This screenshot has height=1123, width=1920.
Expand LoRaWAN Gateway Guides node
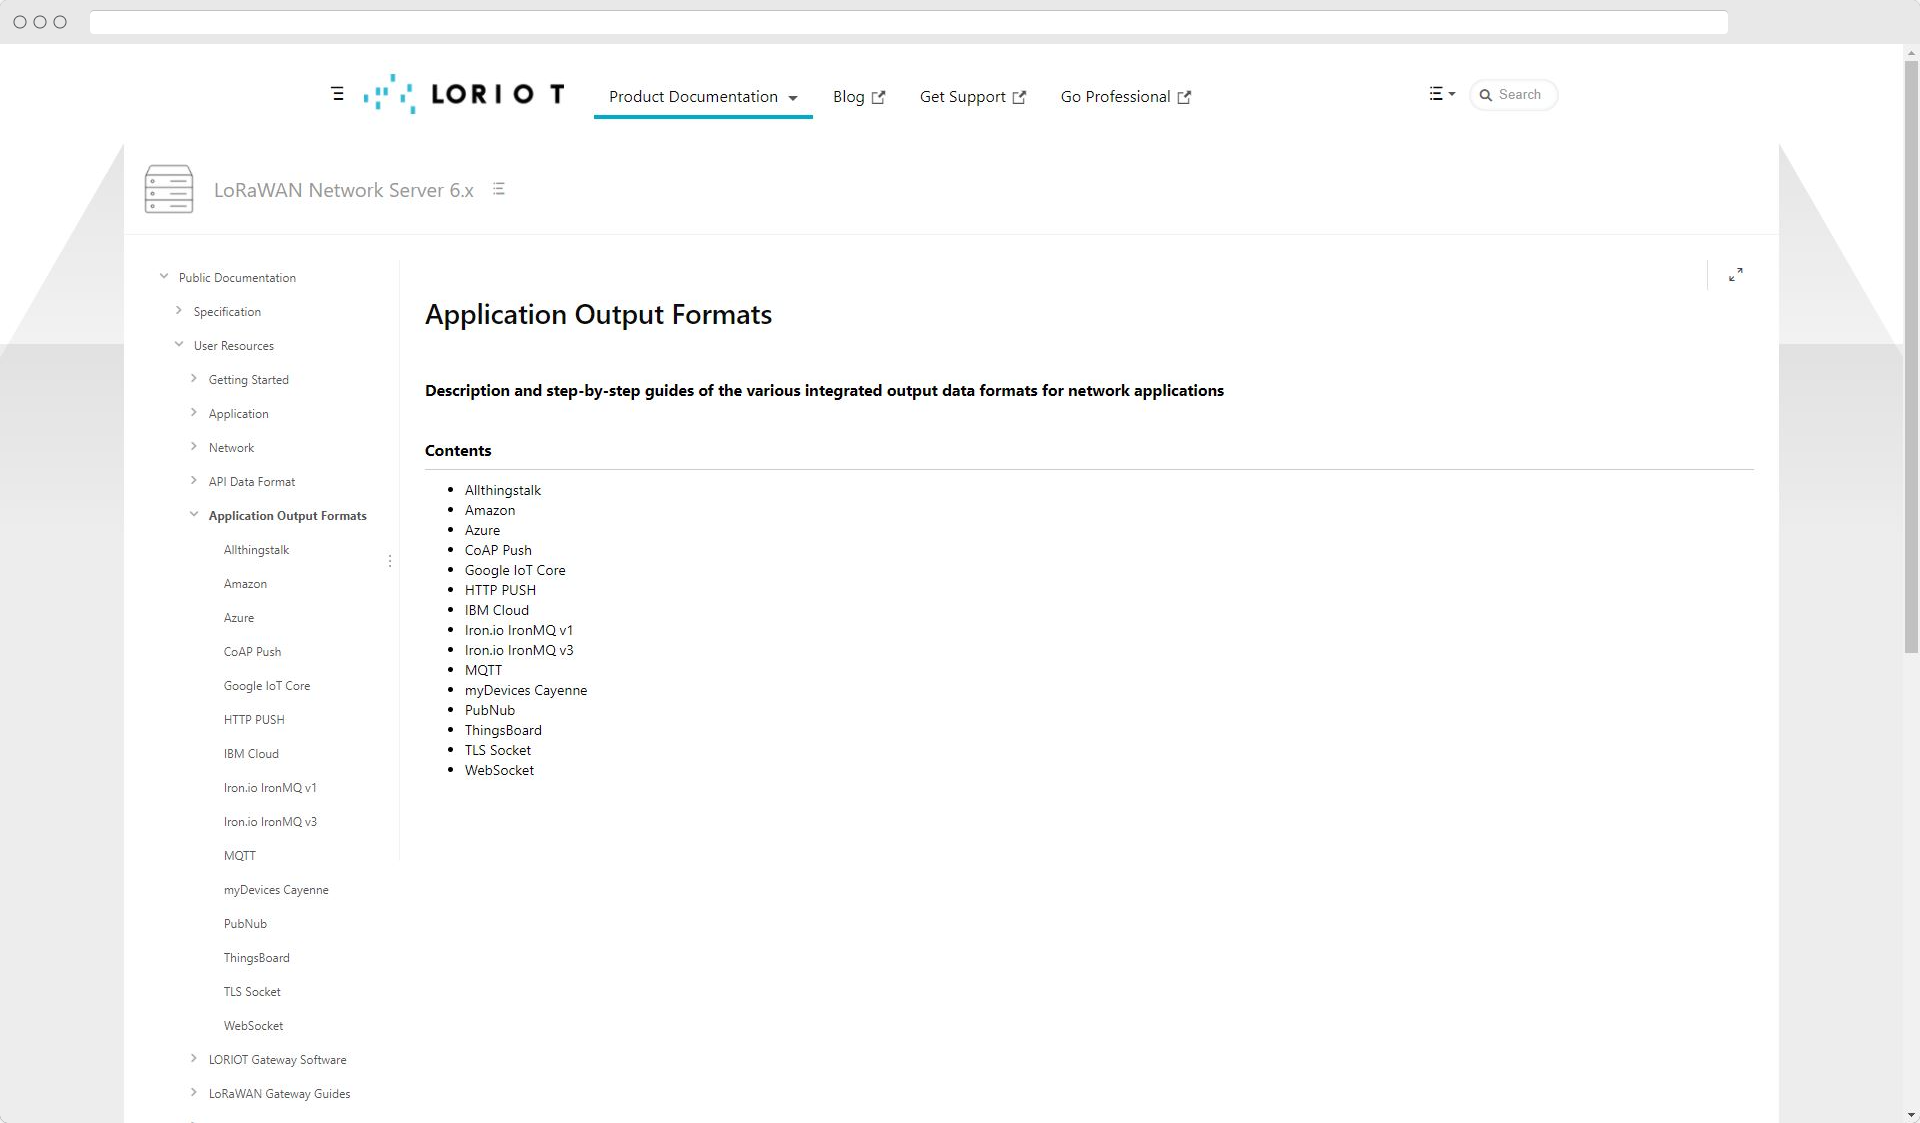[x=194, y=1093]
